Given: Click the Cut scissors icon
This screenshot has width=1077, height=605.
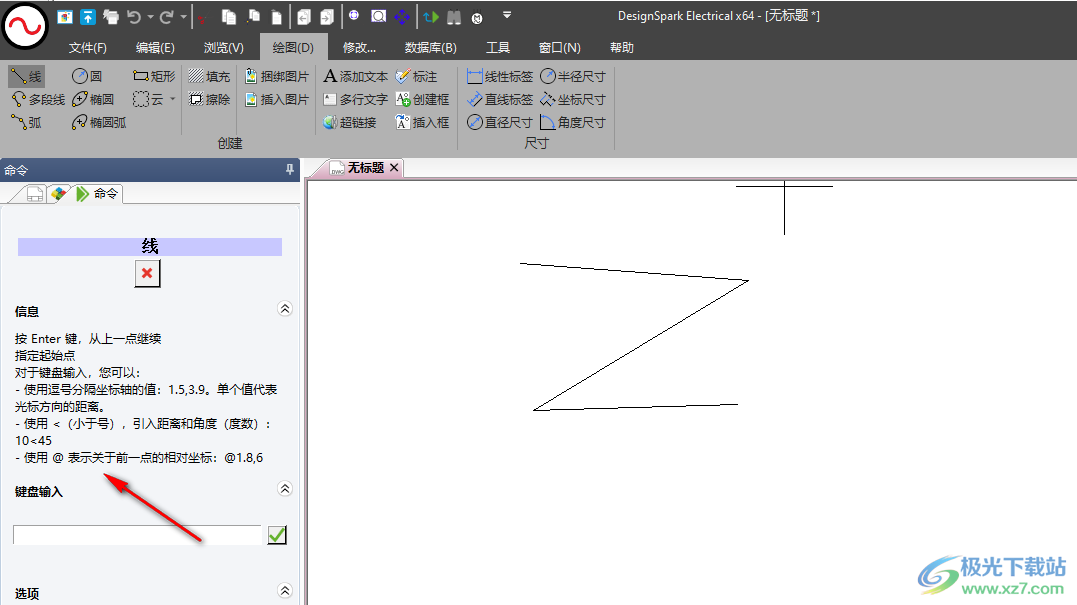Looking at the screenshot, I should (x=203, y=18).
